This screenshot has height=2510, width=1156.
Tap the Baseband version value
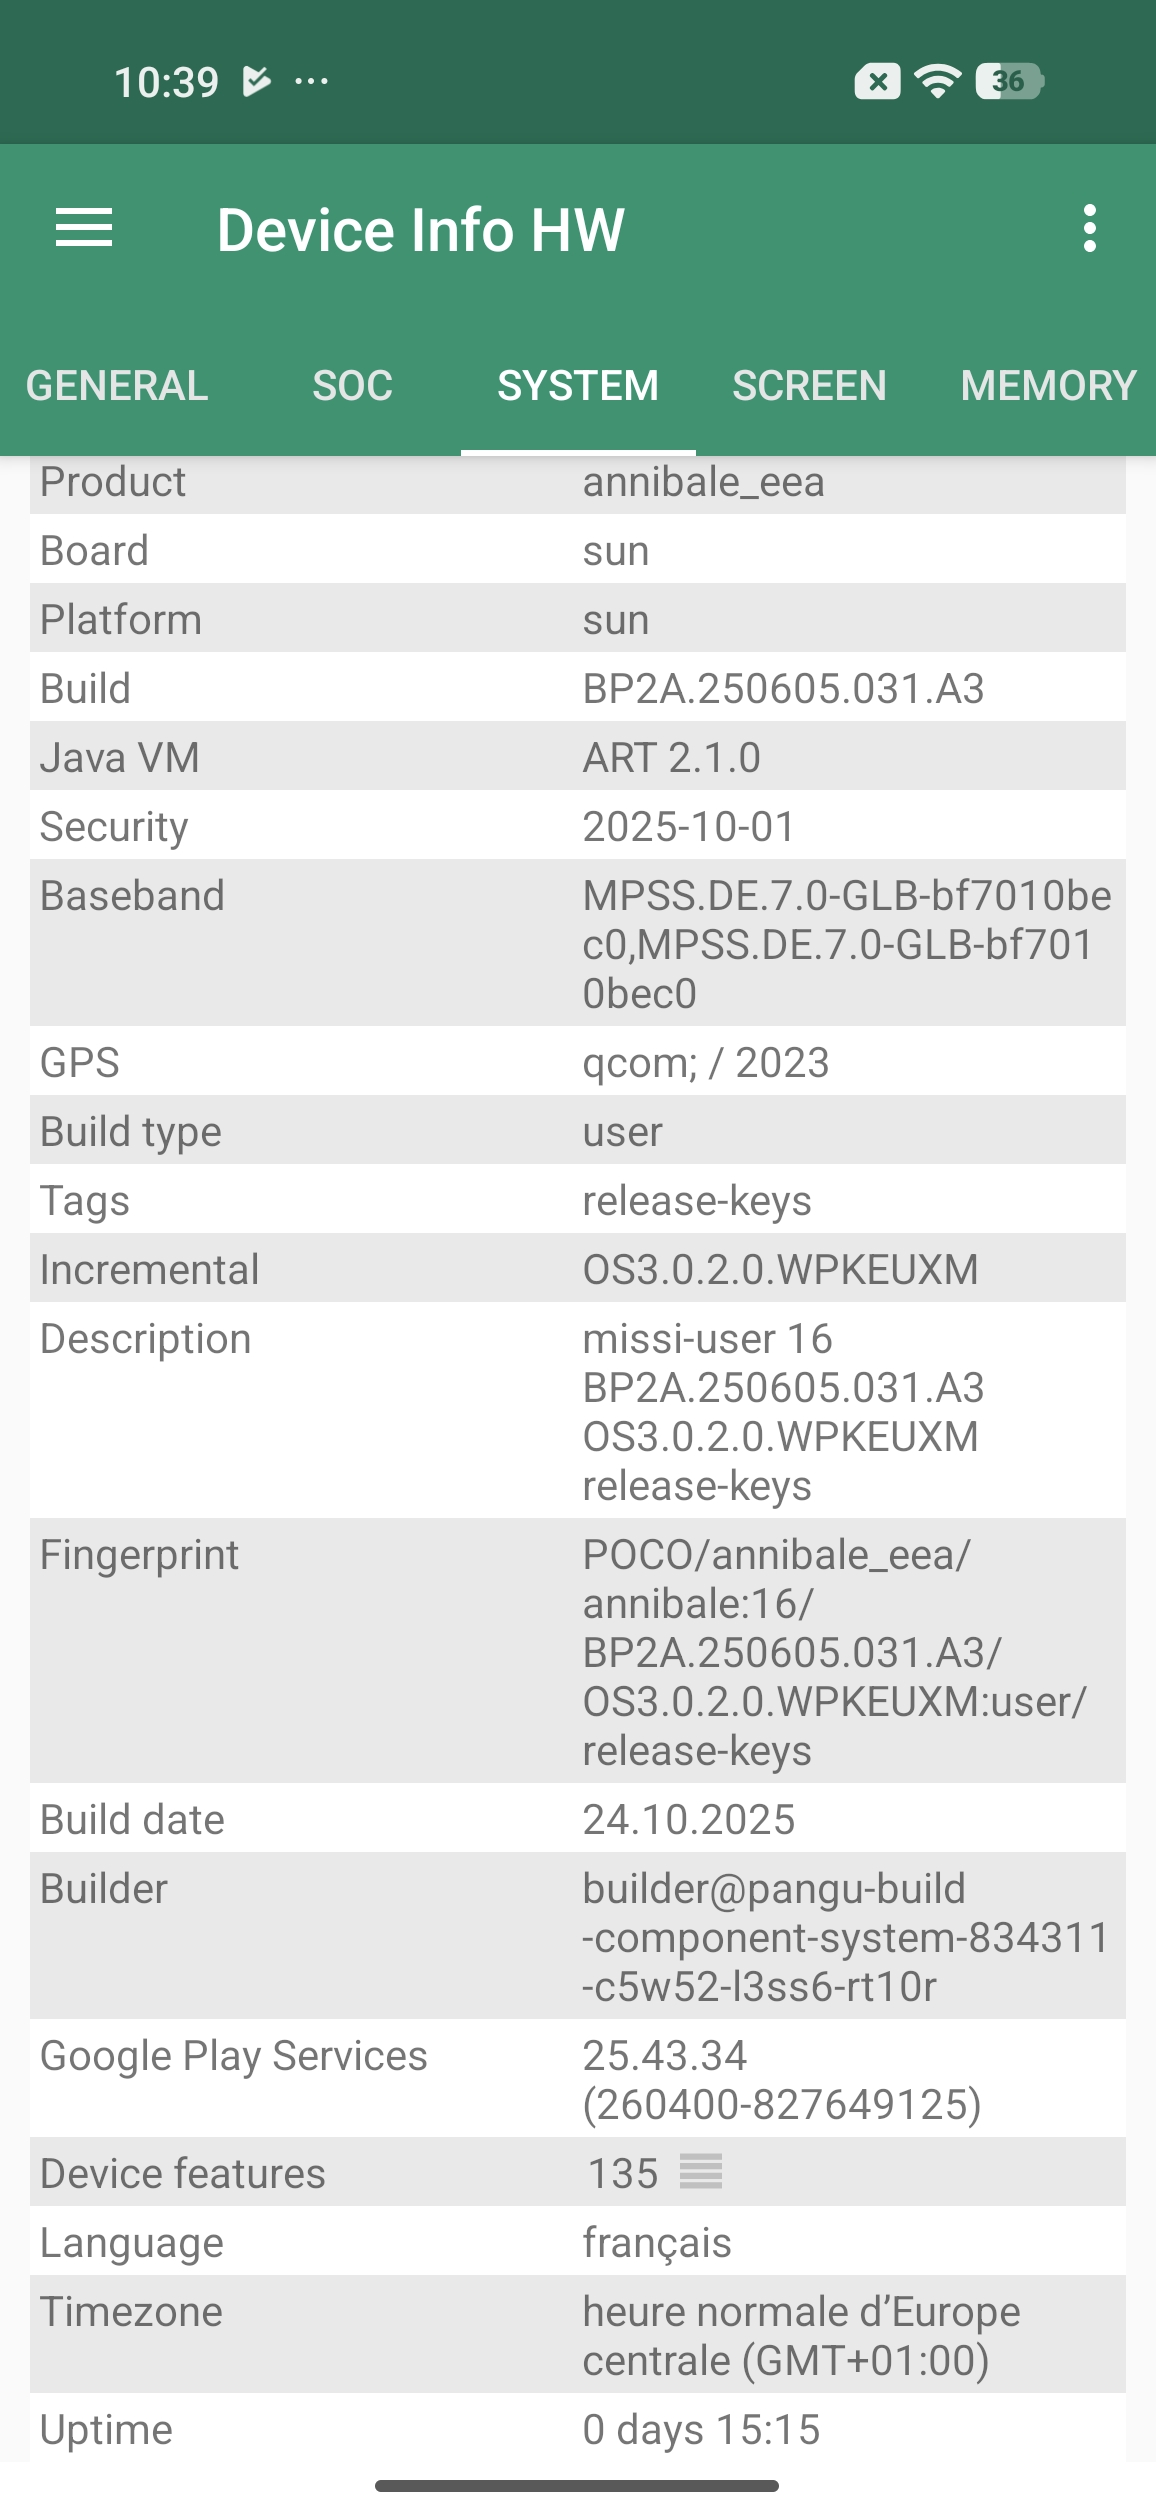(846, 944)
